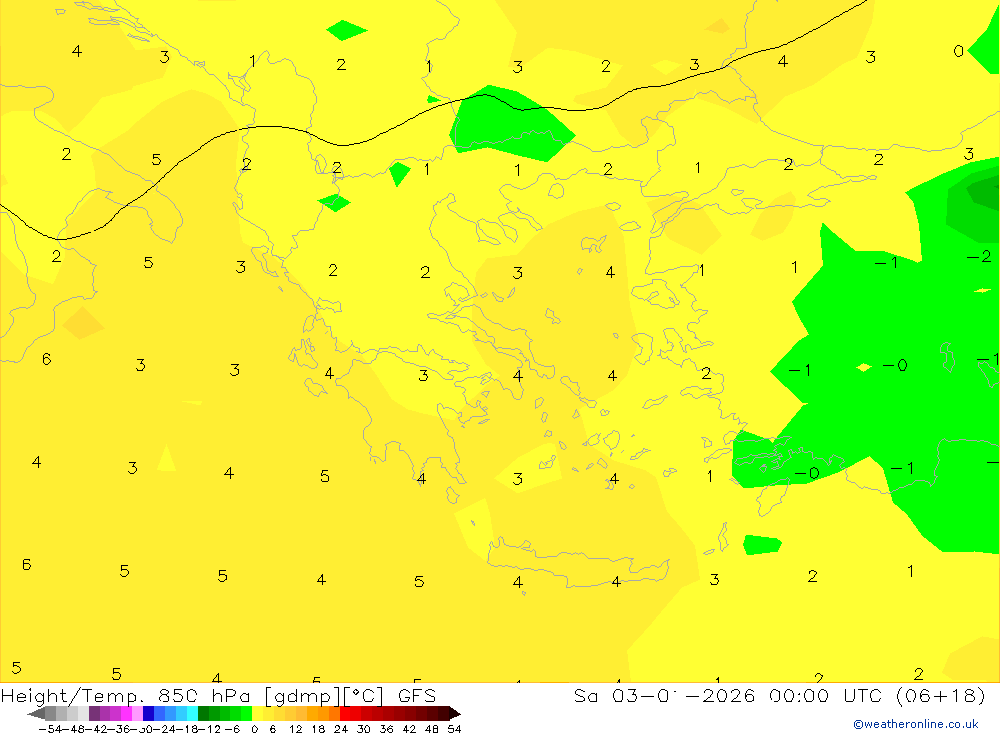Click the dark right arrow end of the color scale
This screenshot has height=733, width=1000.
point(455,714)
